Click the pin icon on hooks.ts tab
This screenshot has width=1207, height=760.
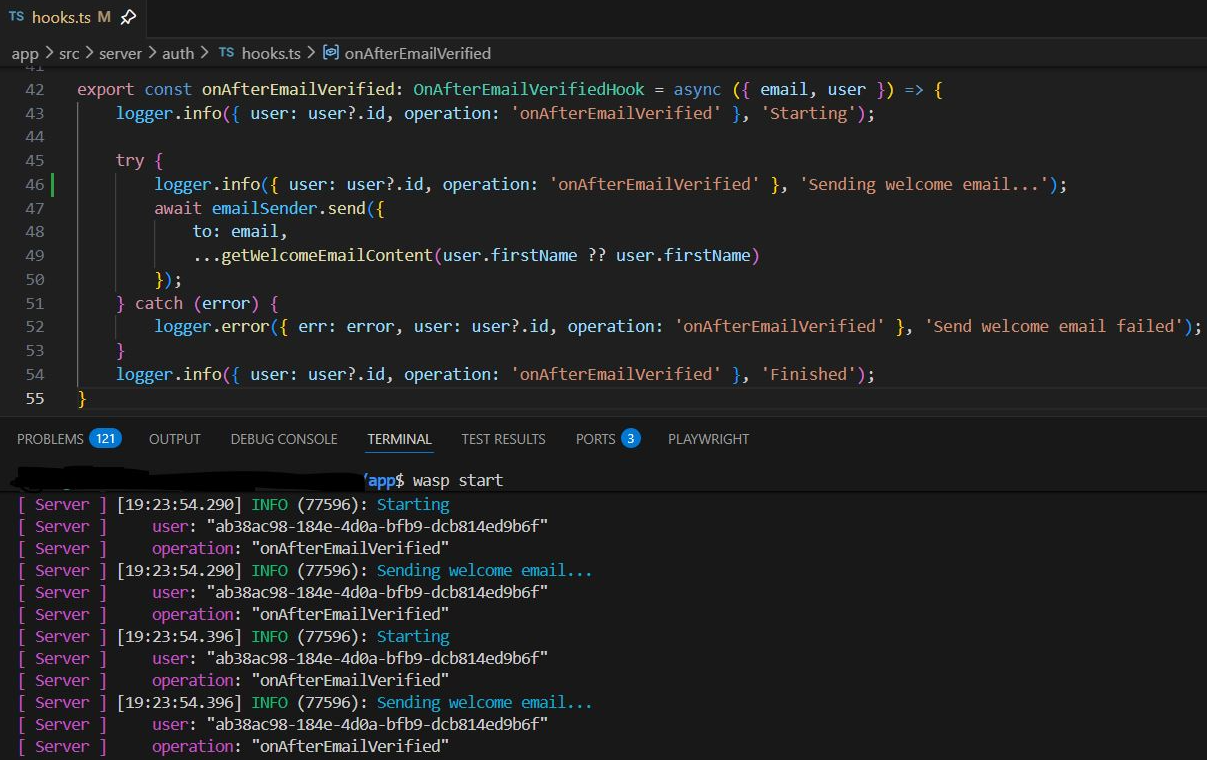(128, 17)
